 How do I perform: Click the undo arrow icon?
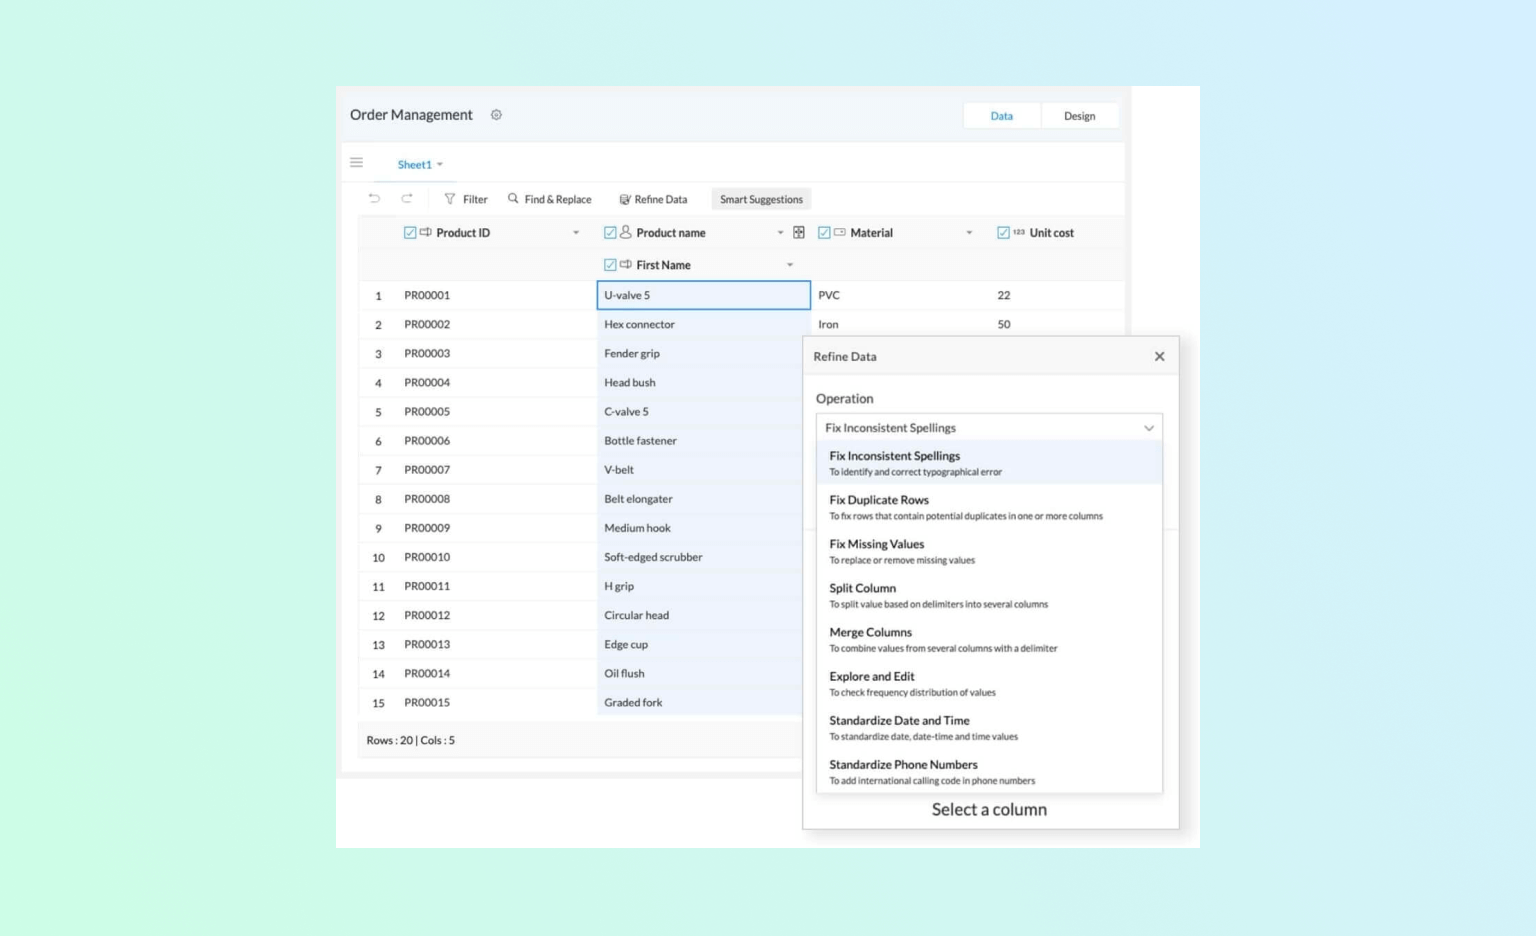pos(374,199)
